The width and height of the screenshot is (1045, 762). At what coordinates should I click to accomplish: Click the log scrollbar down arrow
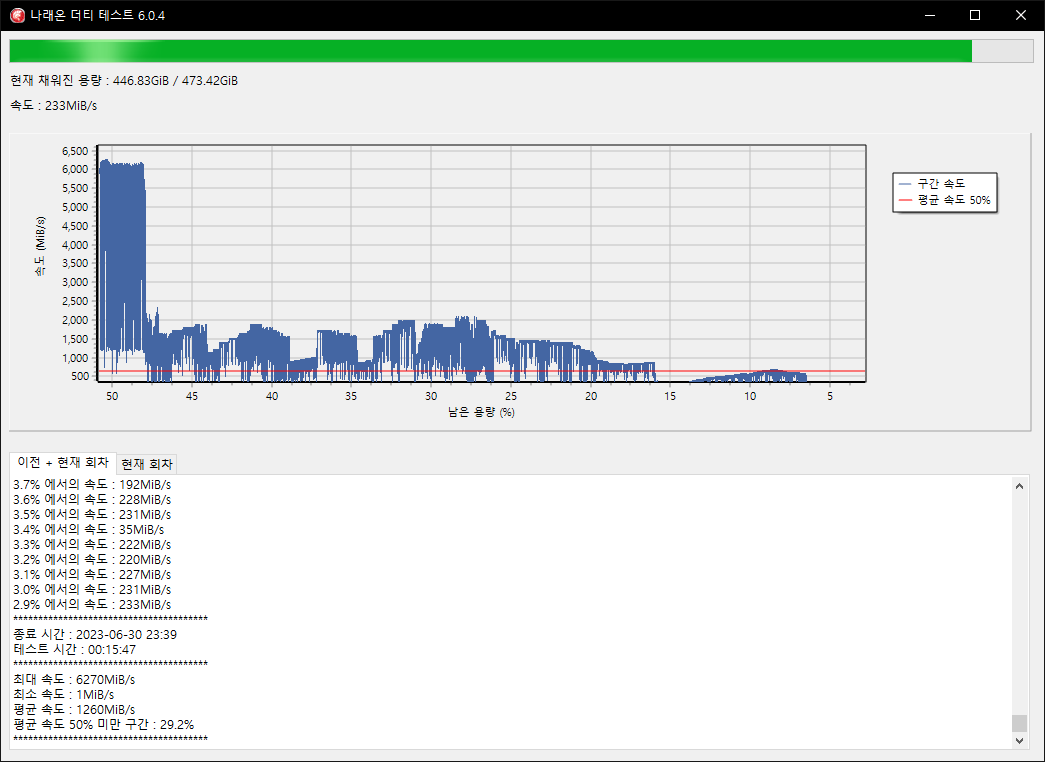(1019, 740)
